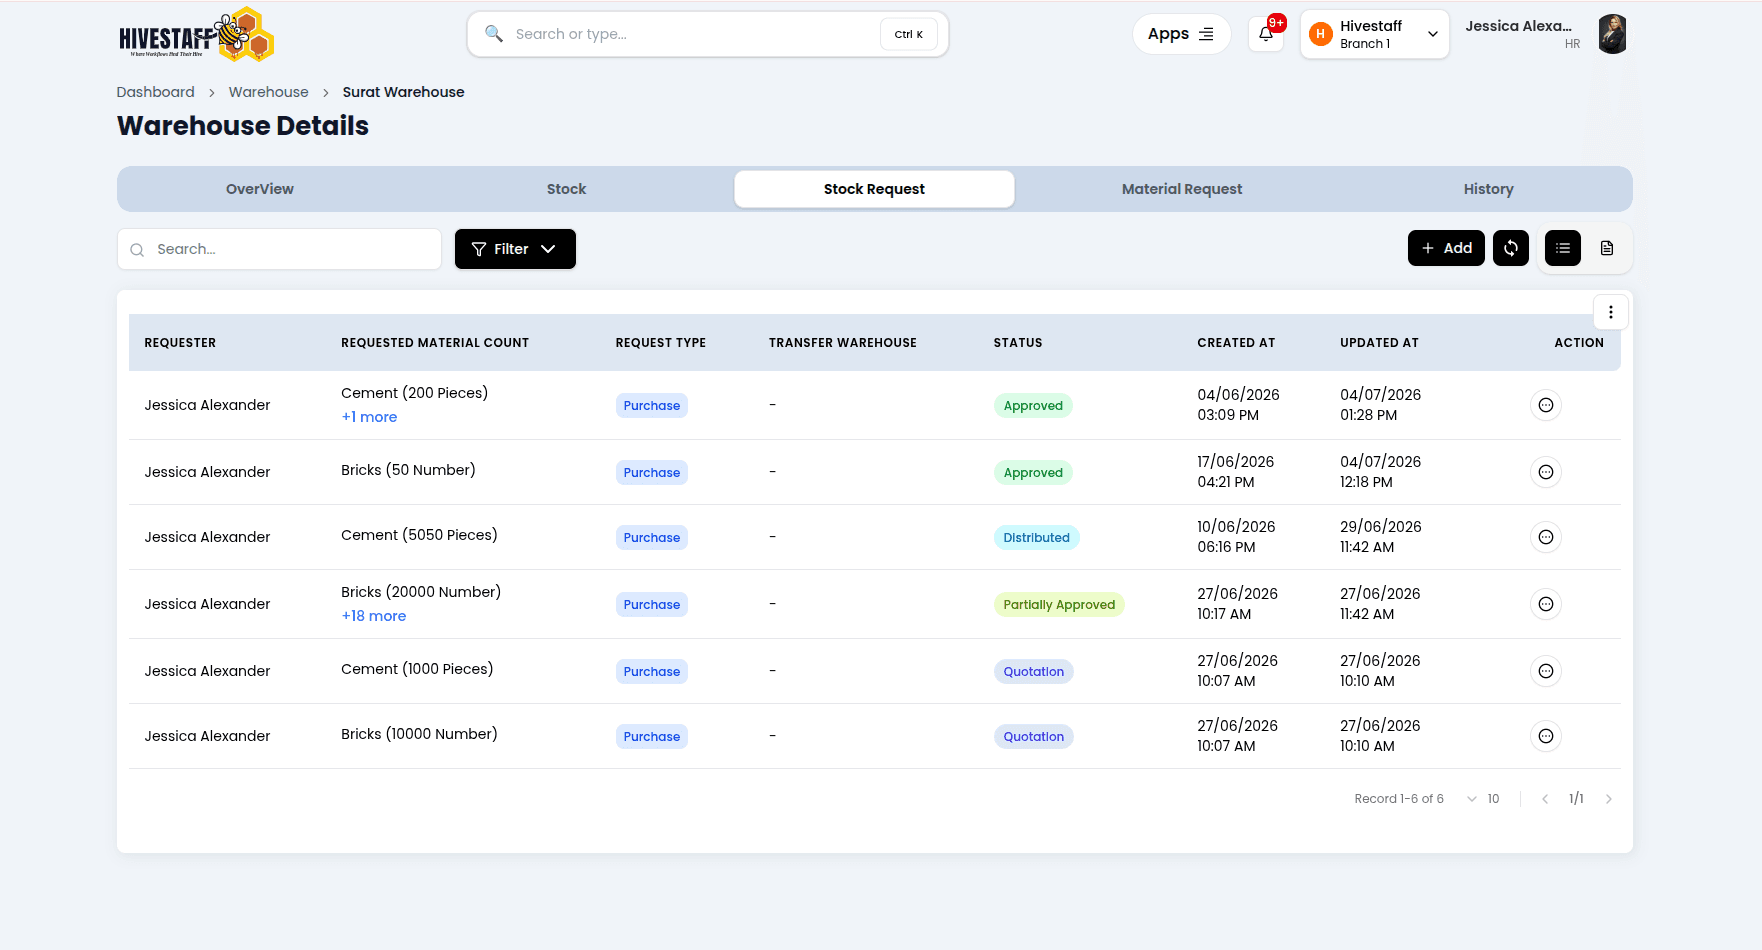Image resolution: width=1762 pixels, height=950 pixels.
Task: Click the Hivestaff bee logo
Action: pos(196,35)
